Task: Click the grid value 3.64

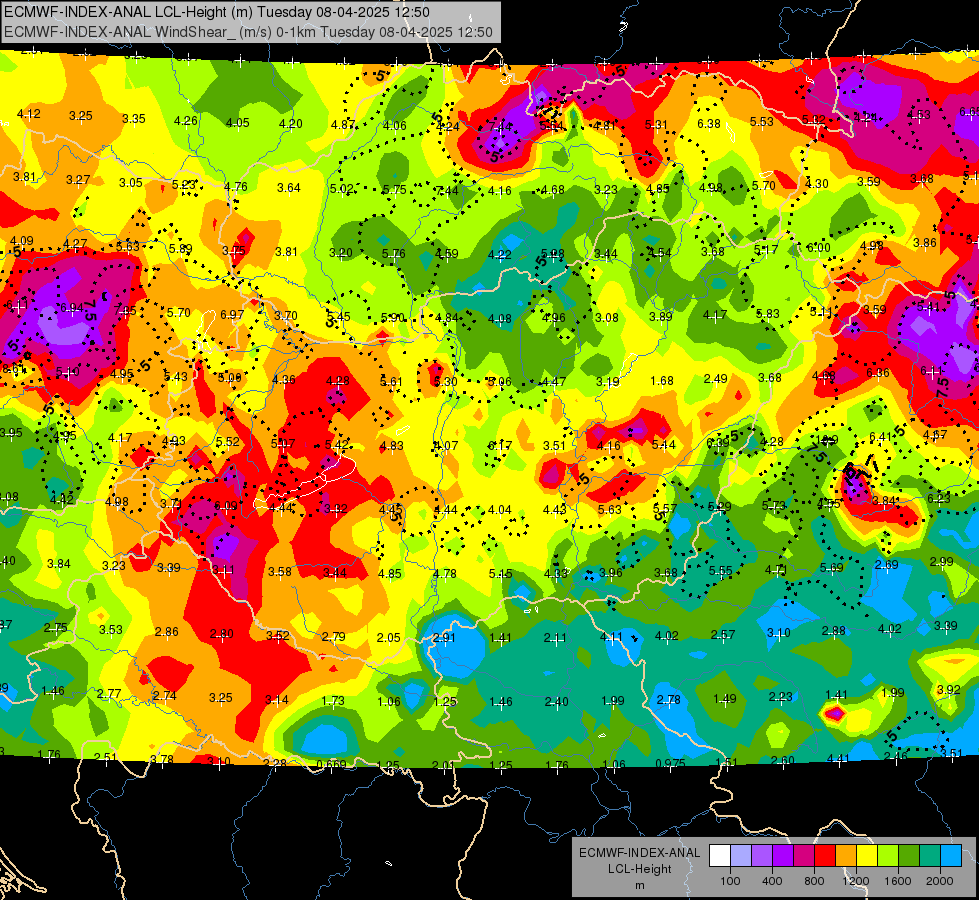Action: click(x=288, y=187)
